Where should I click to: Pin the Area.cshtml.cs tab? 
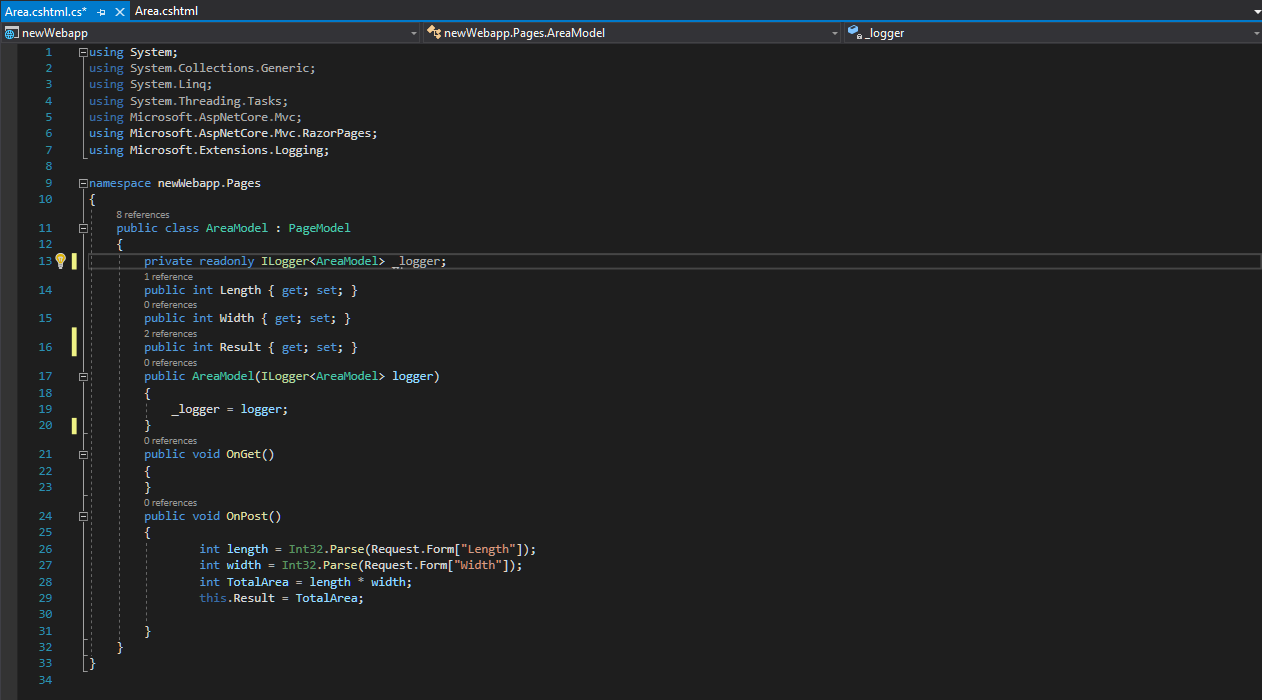click(x=102, y=12)
